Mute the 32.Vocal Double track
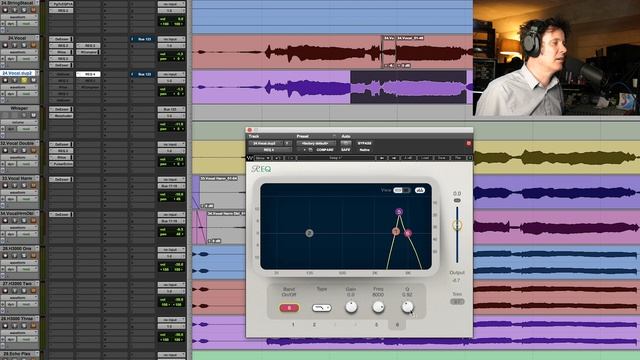Image resolution: width=640 pixels, height=360 pixels. (x=33, y=150)
